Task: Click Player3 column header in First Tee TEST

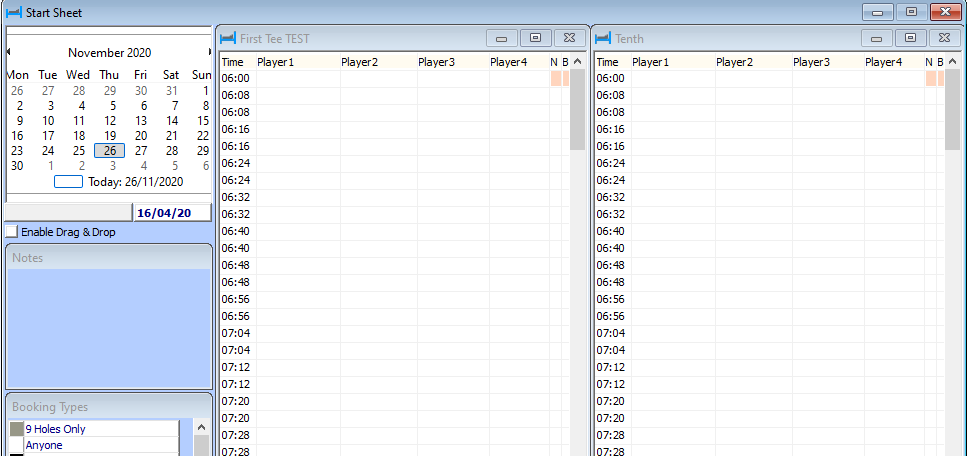Action: (x=453, y=62)
